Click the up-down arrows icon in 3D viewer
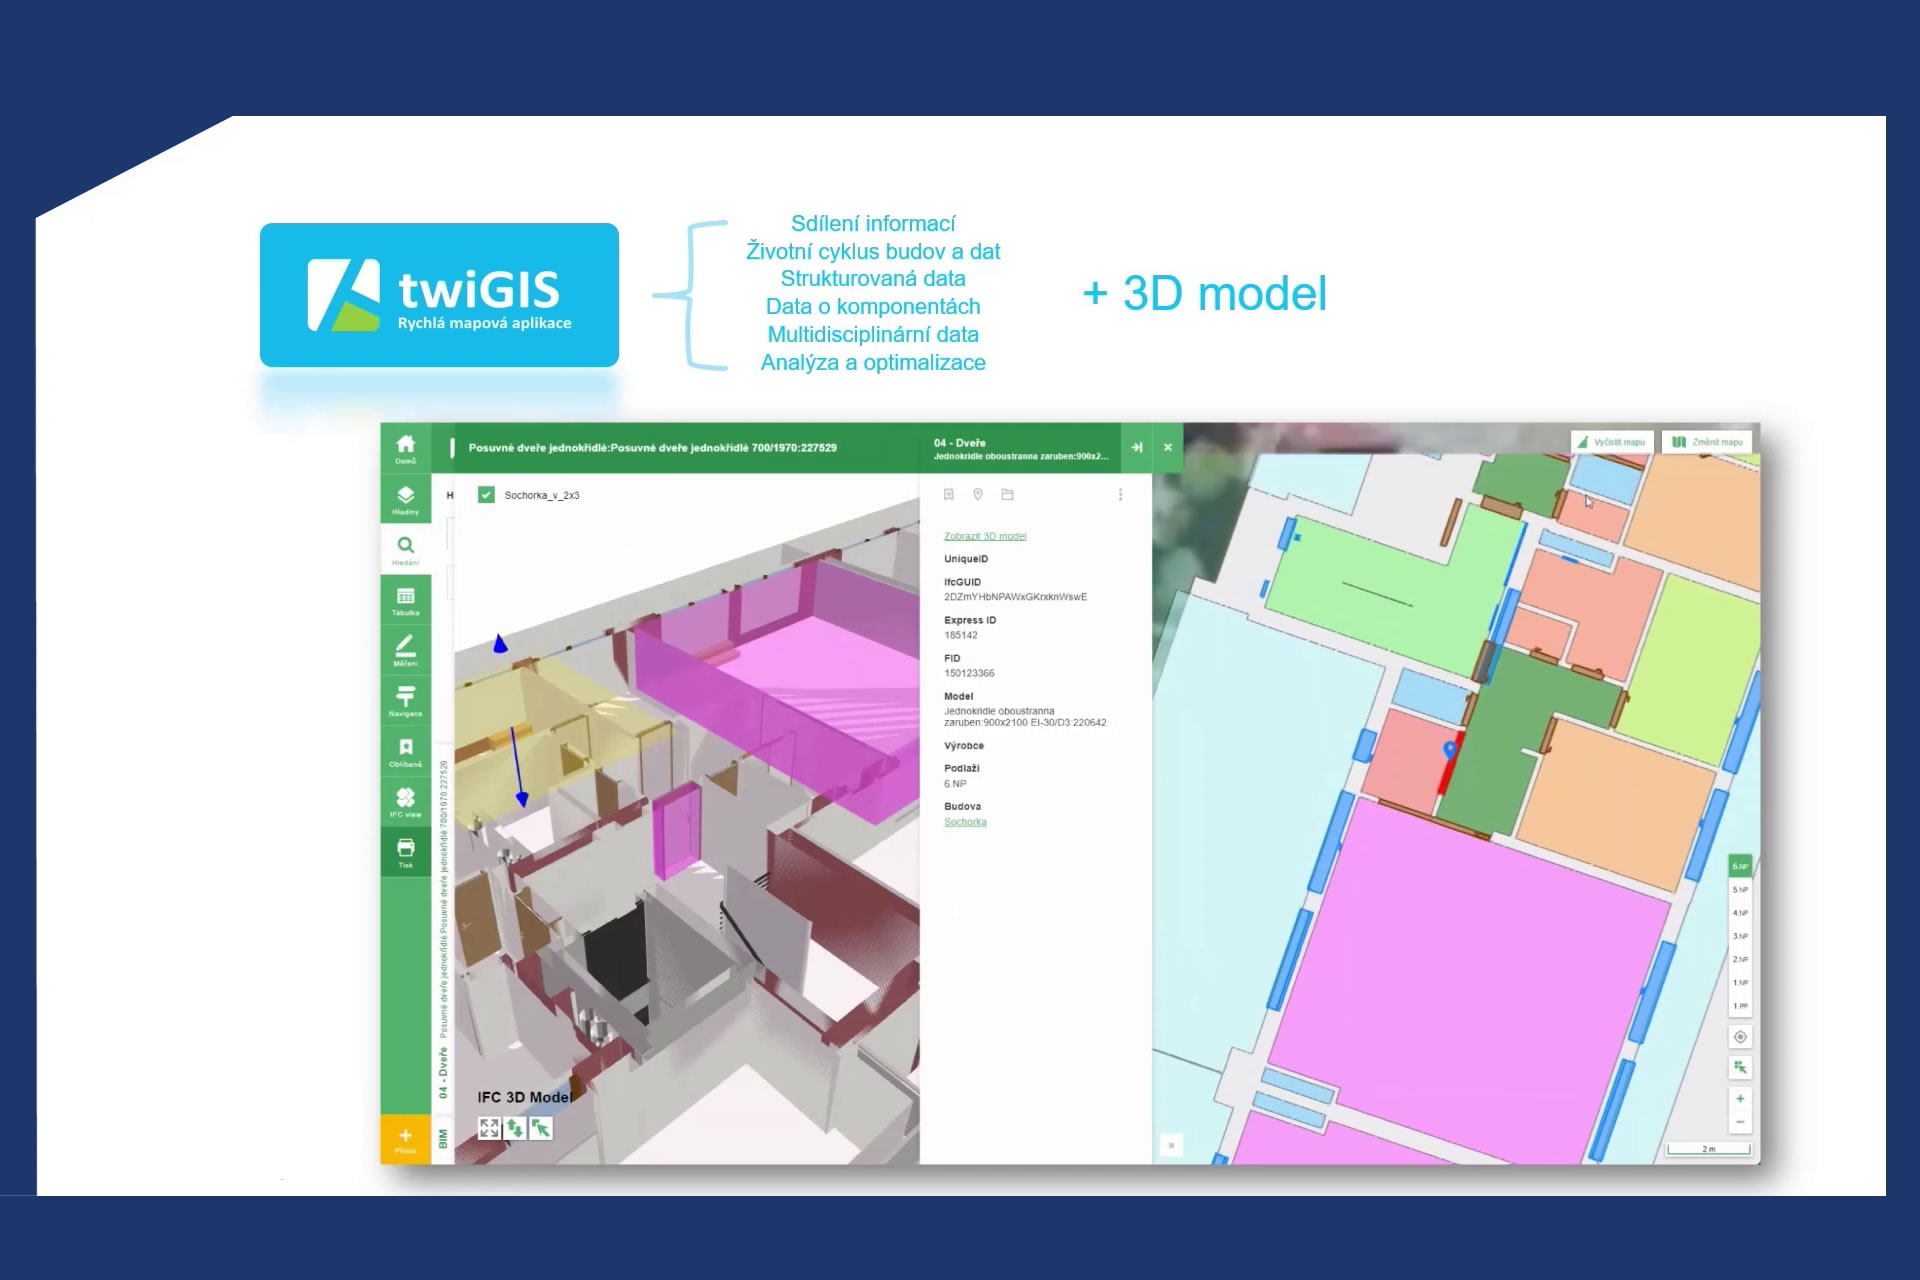 click(515, 1128)
